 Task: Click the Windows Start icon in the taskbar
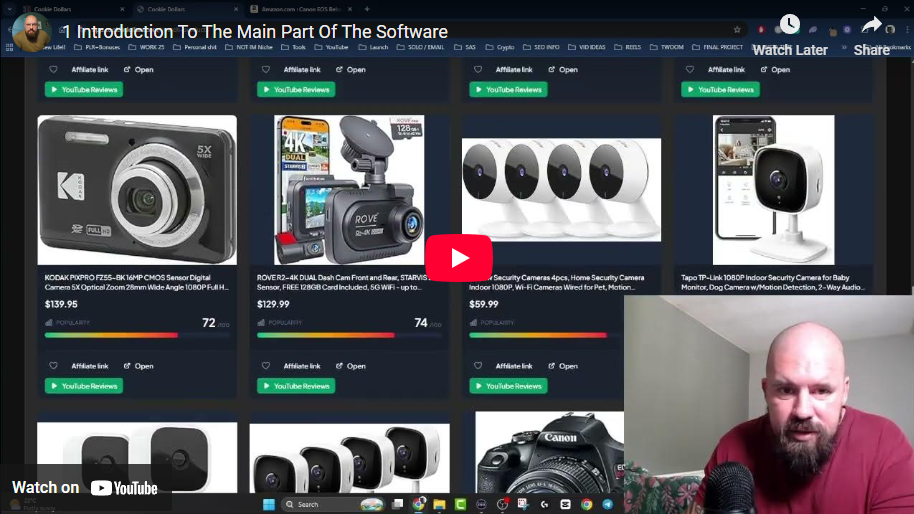[269, 505]
